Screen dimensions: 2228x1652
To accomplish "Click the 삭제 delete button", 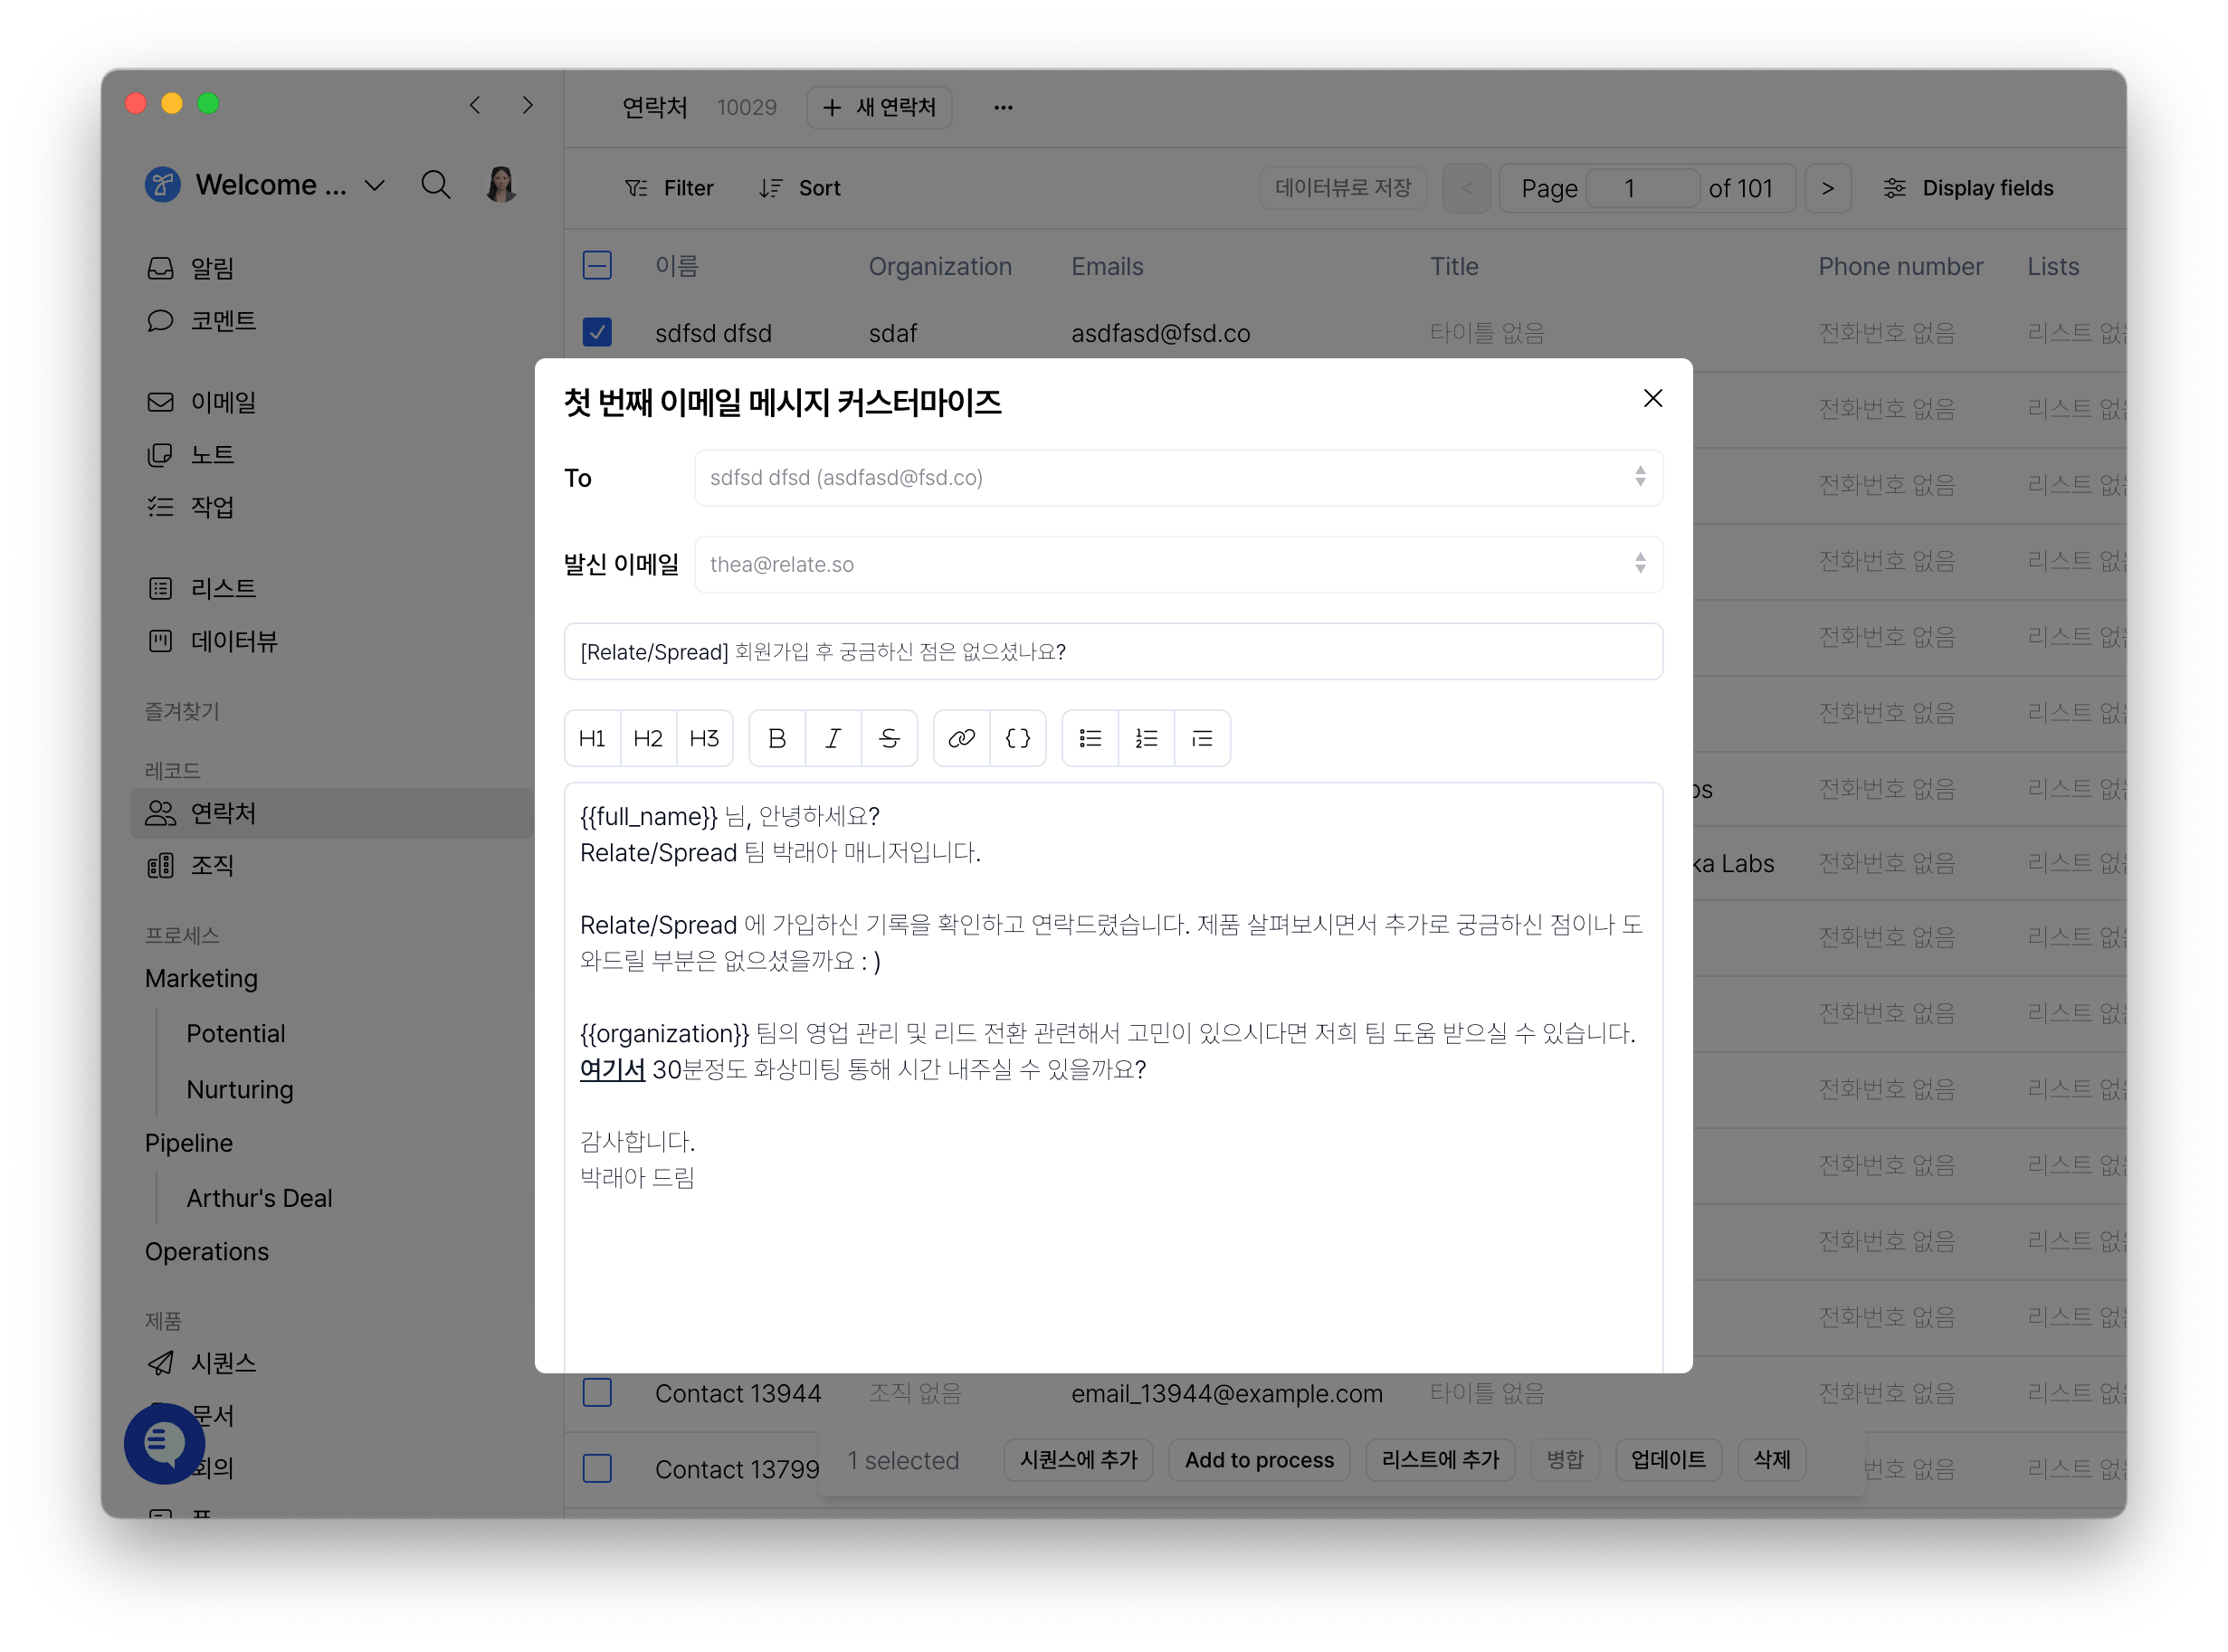I will click(1771, 1460).
